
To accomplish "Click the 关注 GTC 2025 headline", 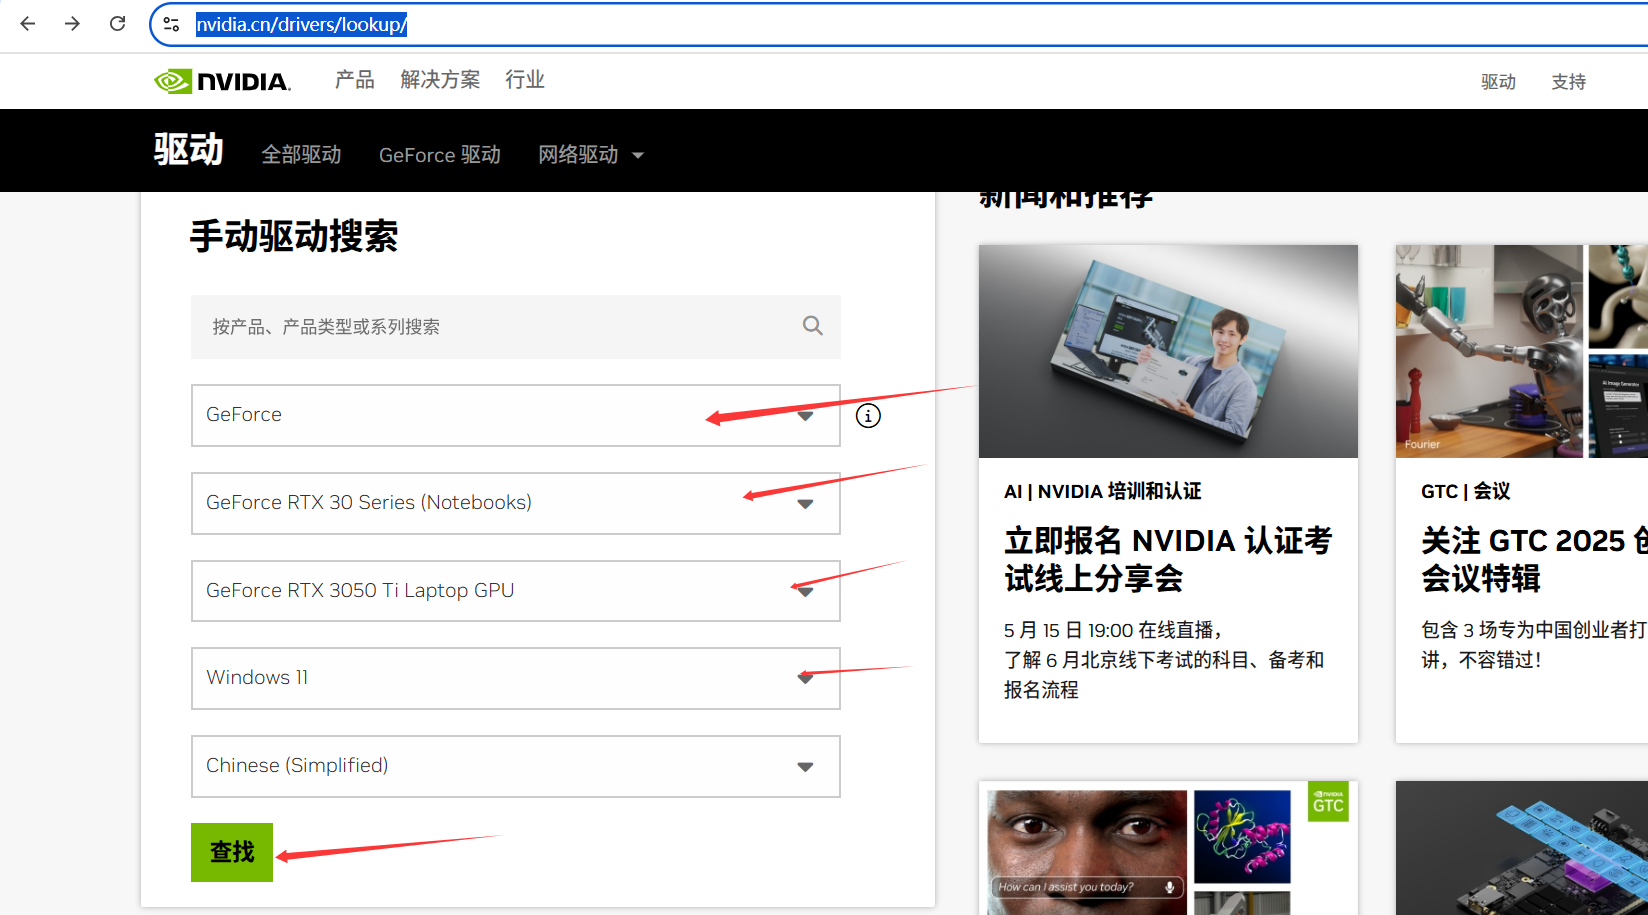I will [1534, 559].
